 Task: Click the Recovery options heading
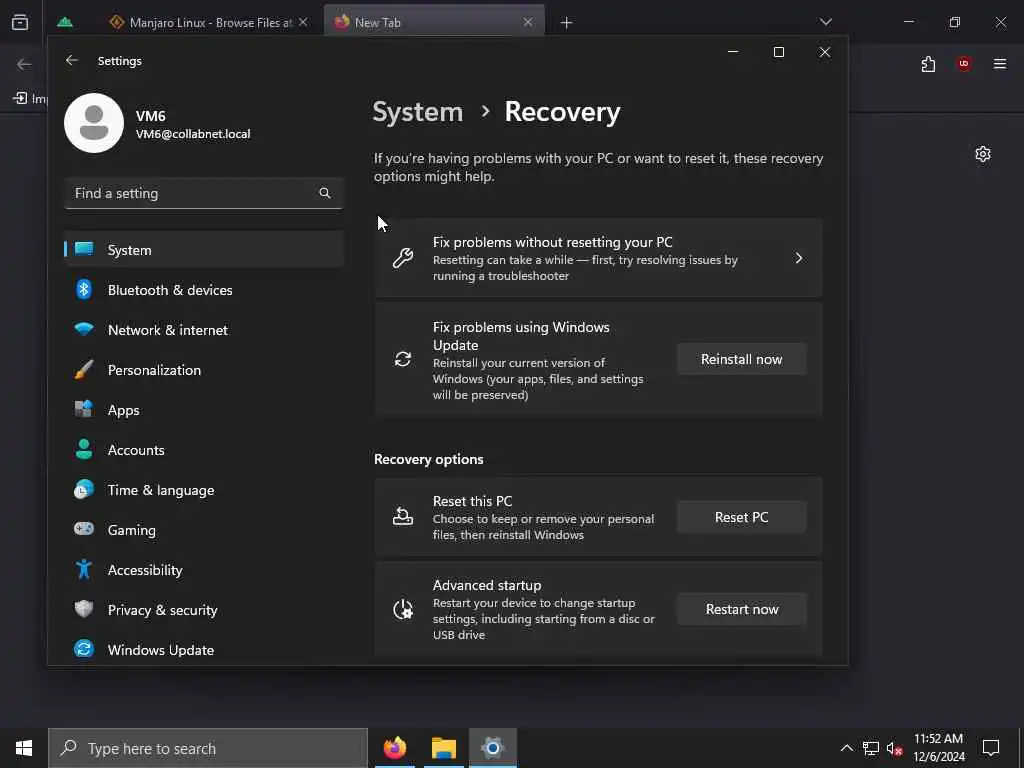coord(428,459)
